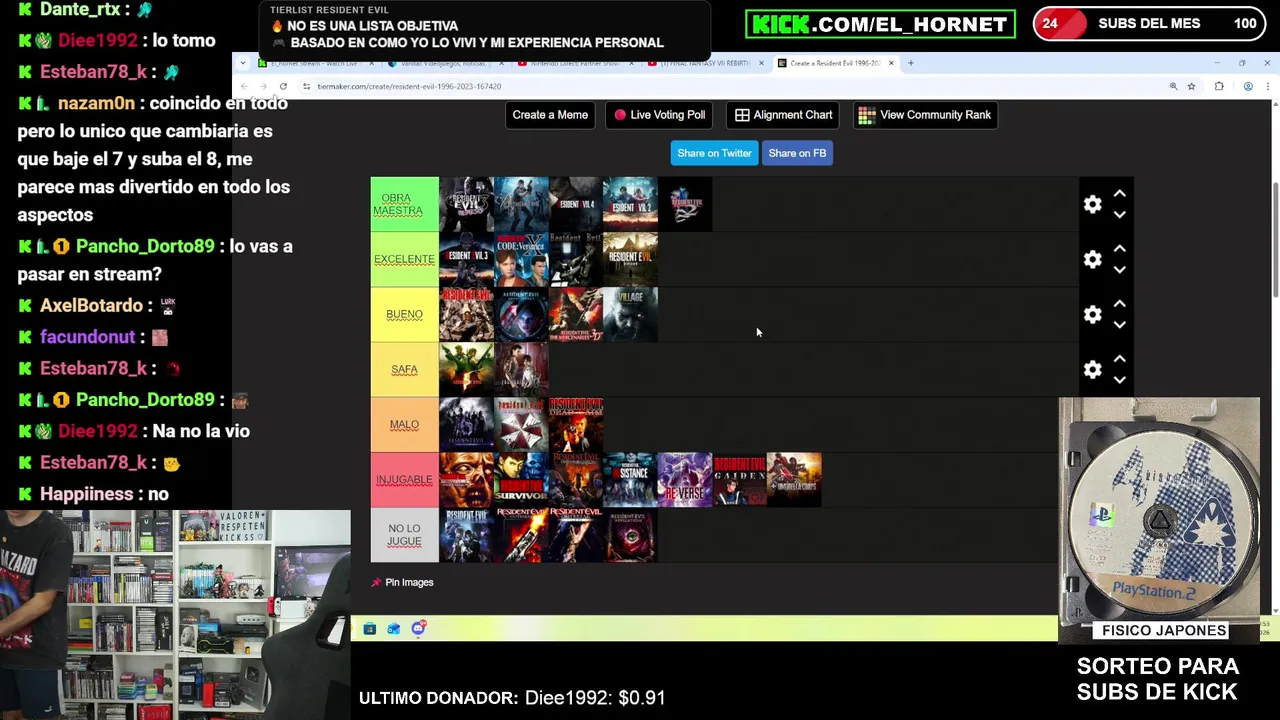Image resolution: width=1280 pixels, height=720 pixels.
Task: Move EXCELENTE tier down with arrow
Action: point(1120,269)
